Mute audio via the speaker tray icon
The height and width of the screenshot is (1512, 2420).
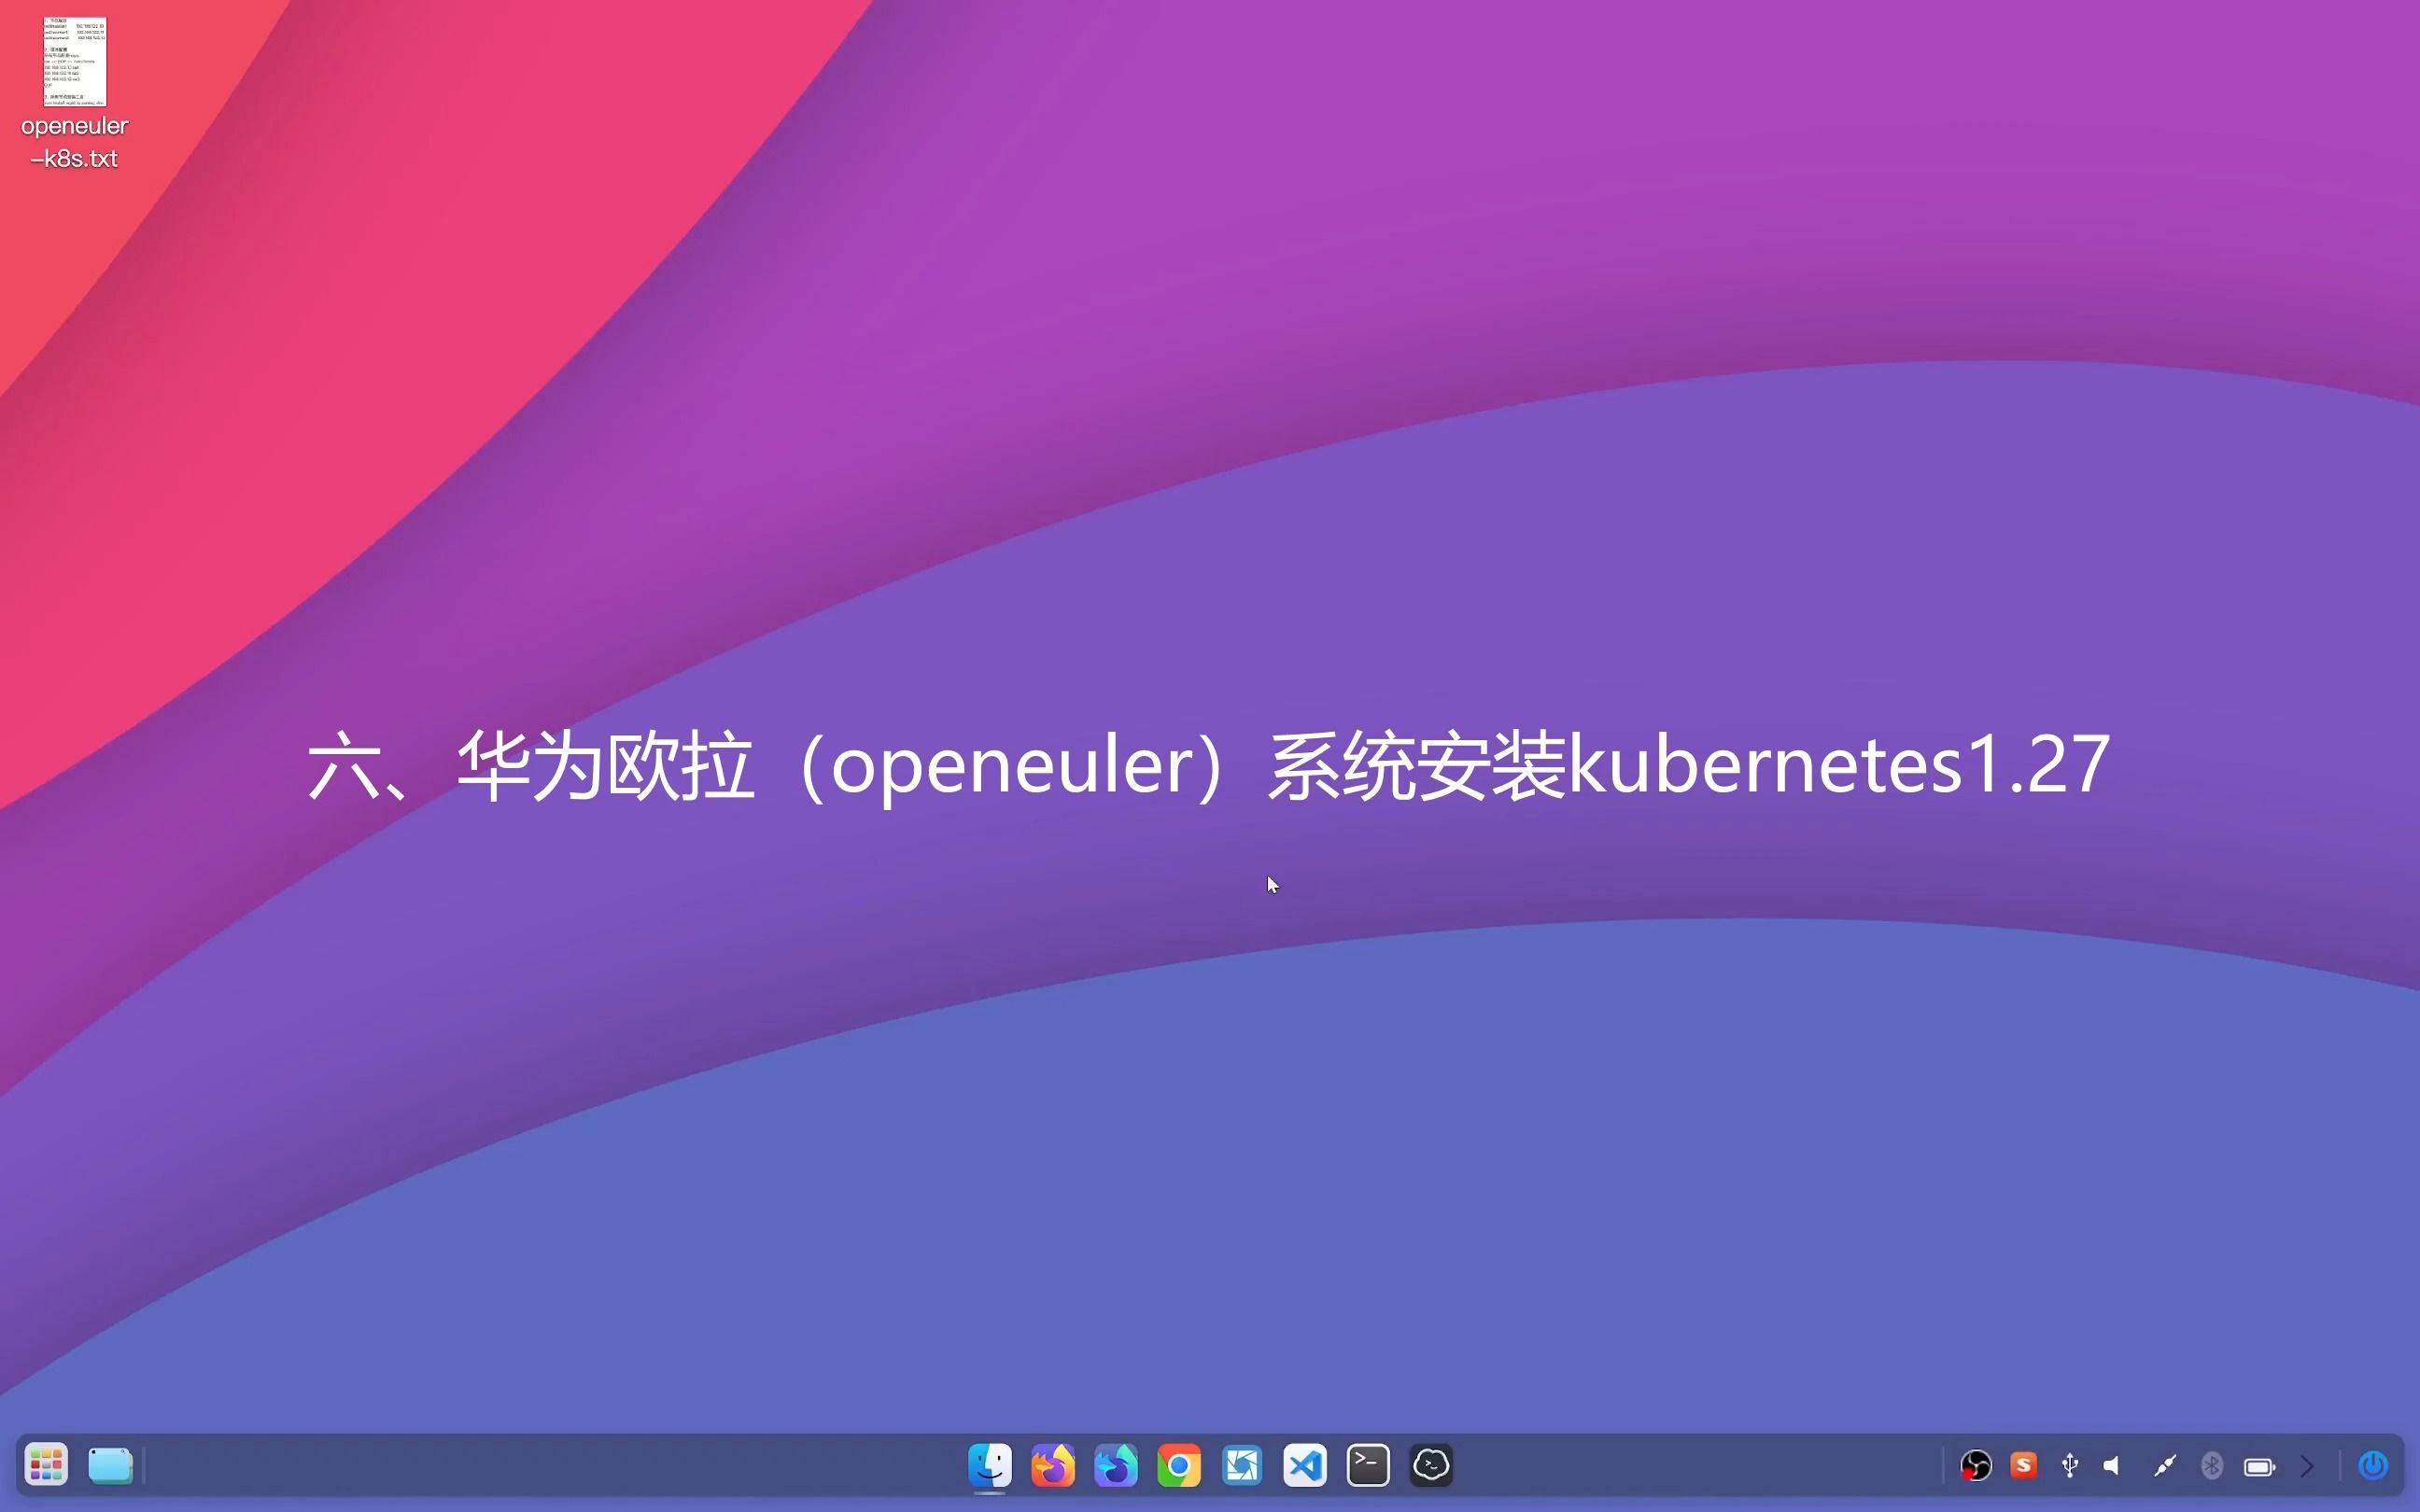coord(2112,1465)
